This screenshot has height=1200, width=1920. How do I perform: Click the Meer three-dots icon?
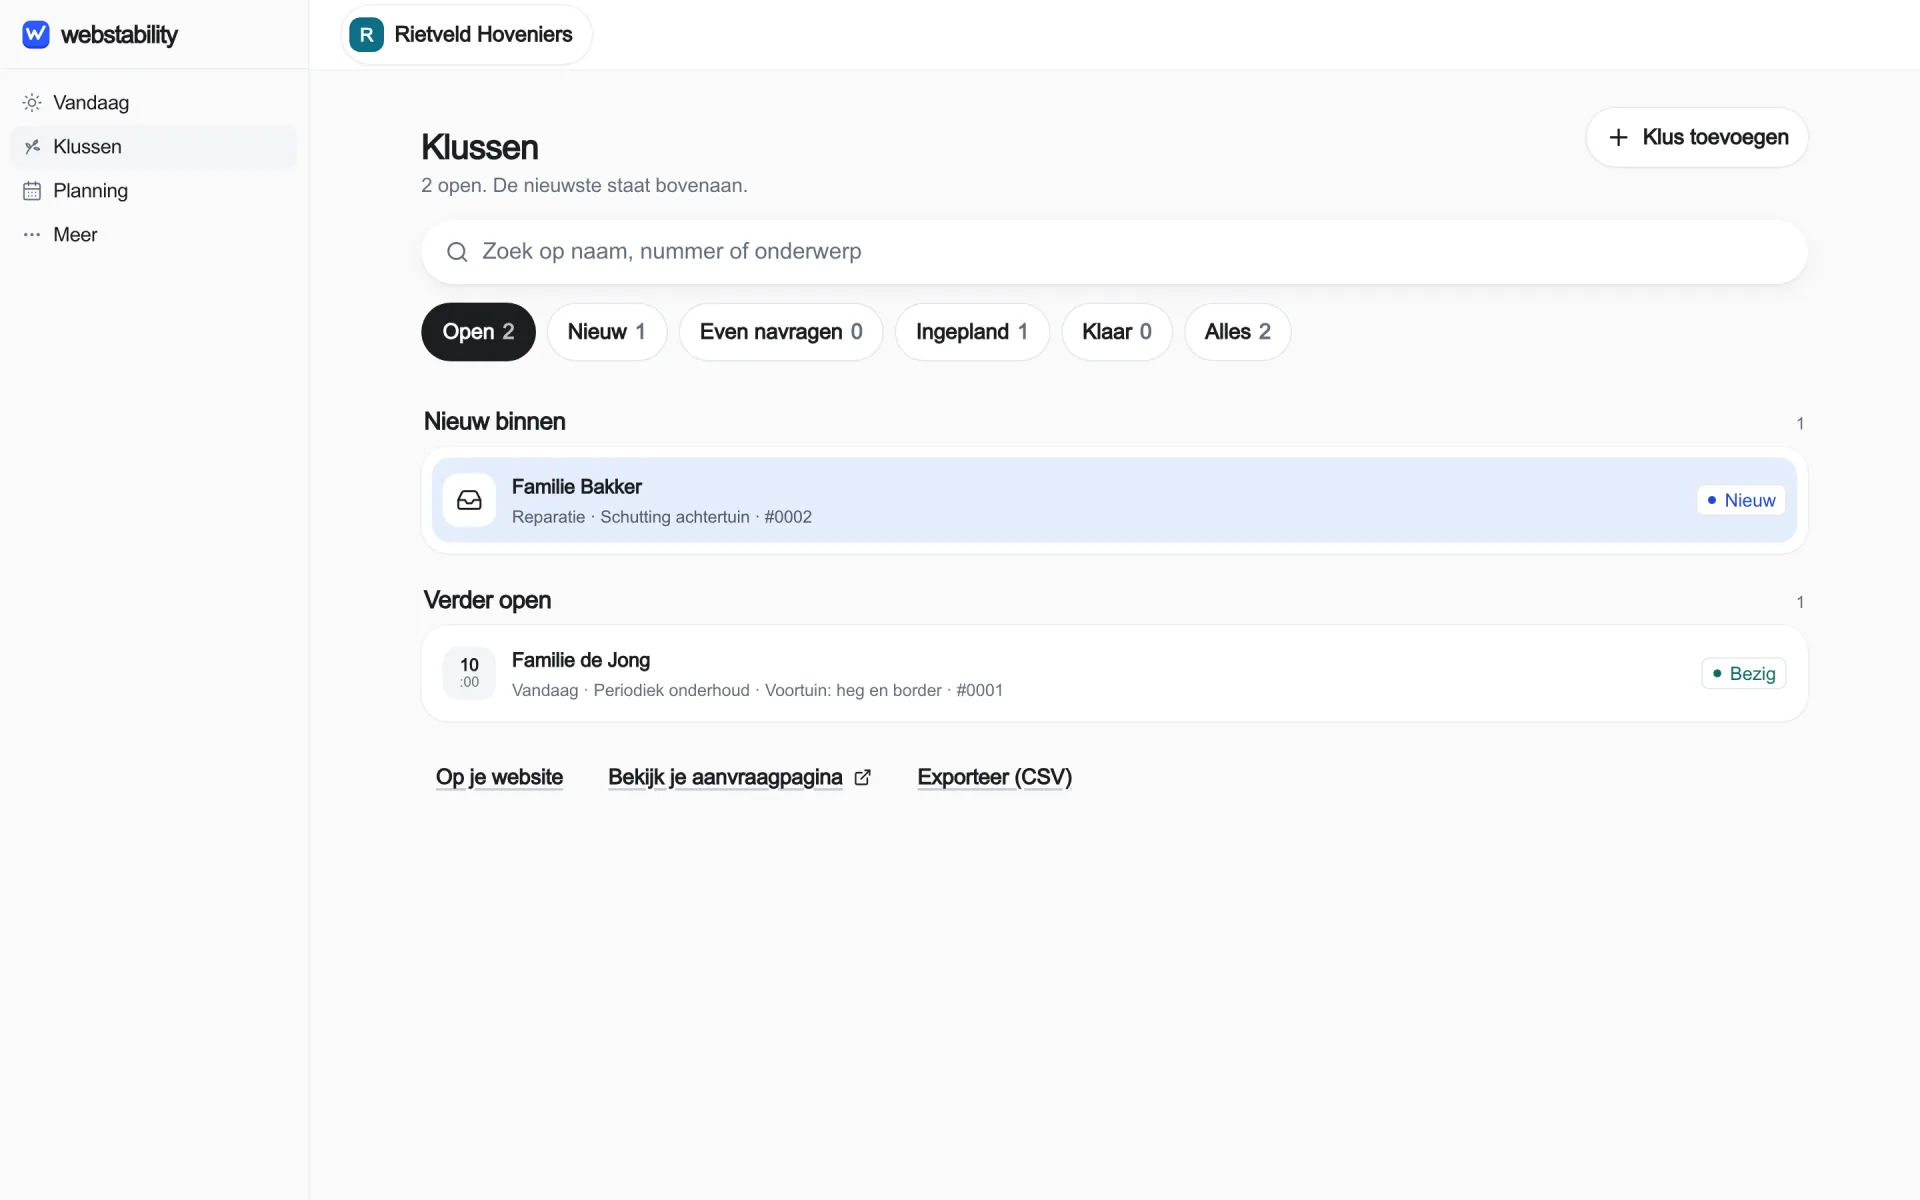click(32, 235)
